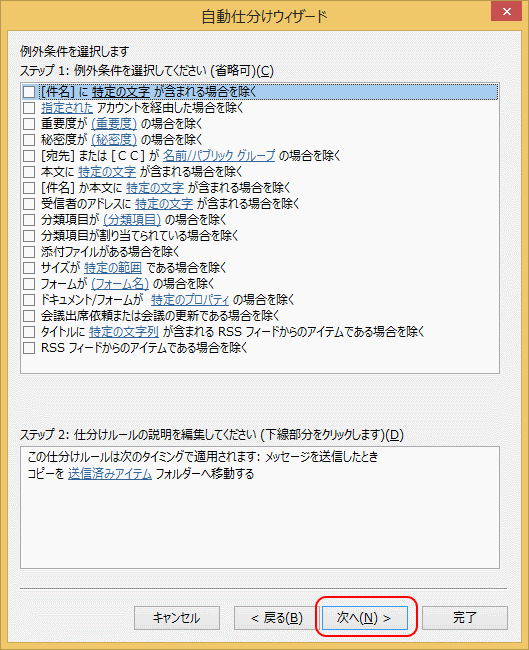This screenshot has width=529, height=650.
Task: Close the 自動仕分けウィザード dialog
Action: [506, 11]
